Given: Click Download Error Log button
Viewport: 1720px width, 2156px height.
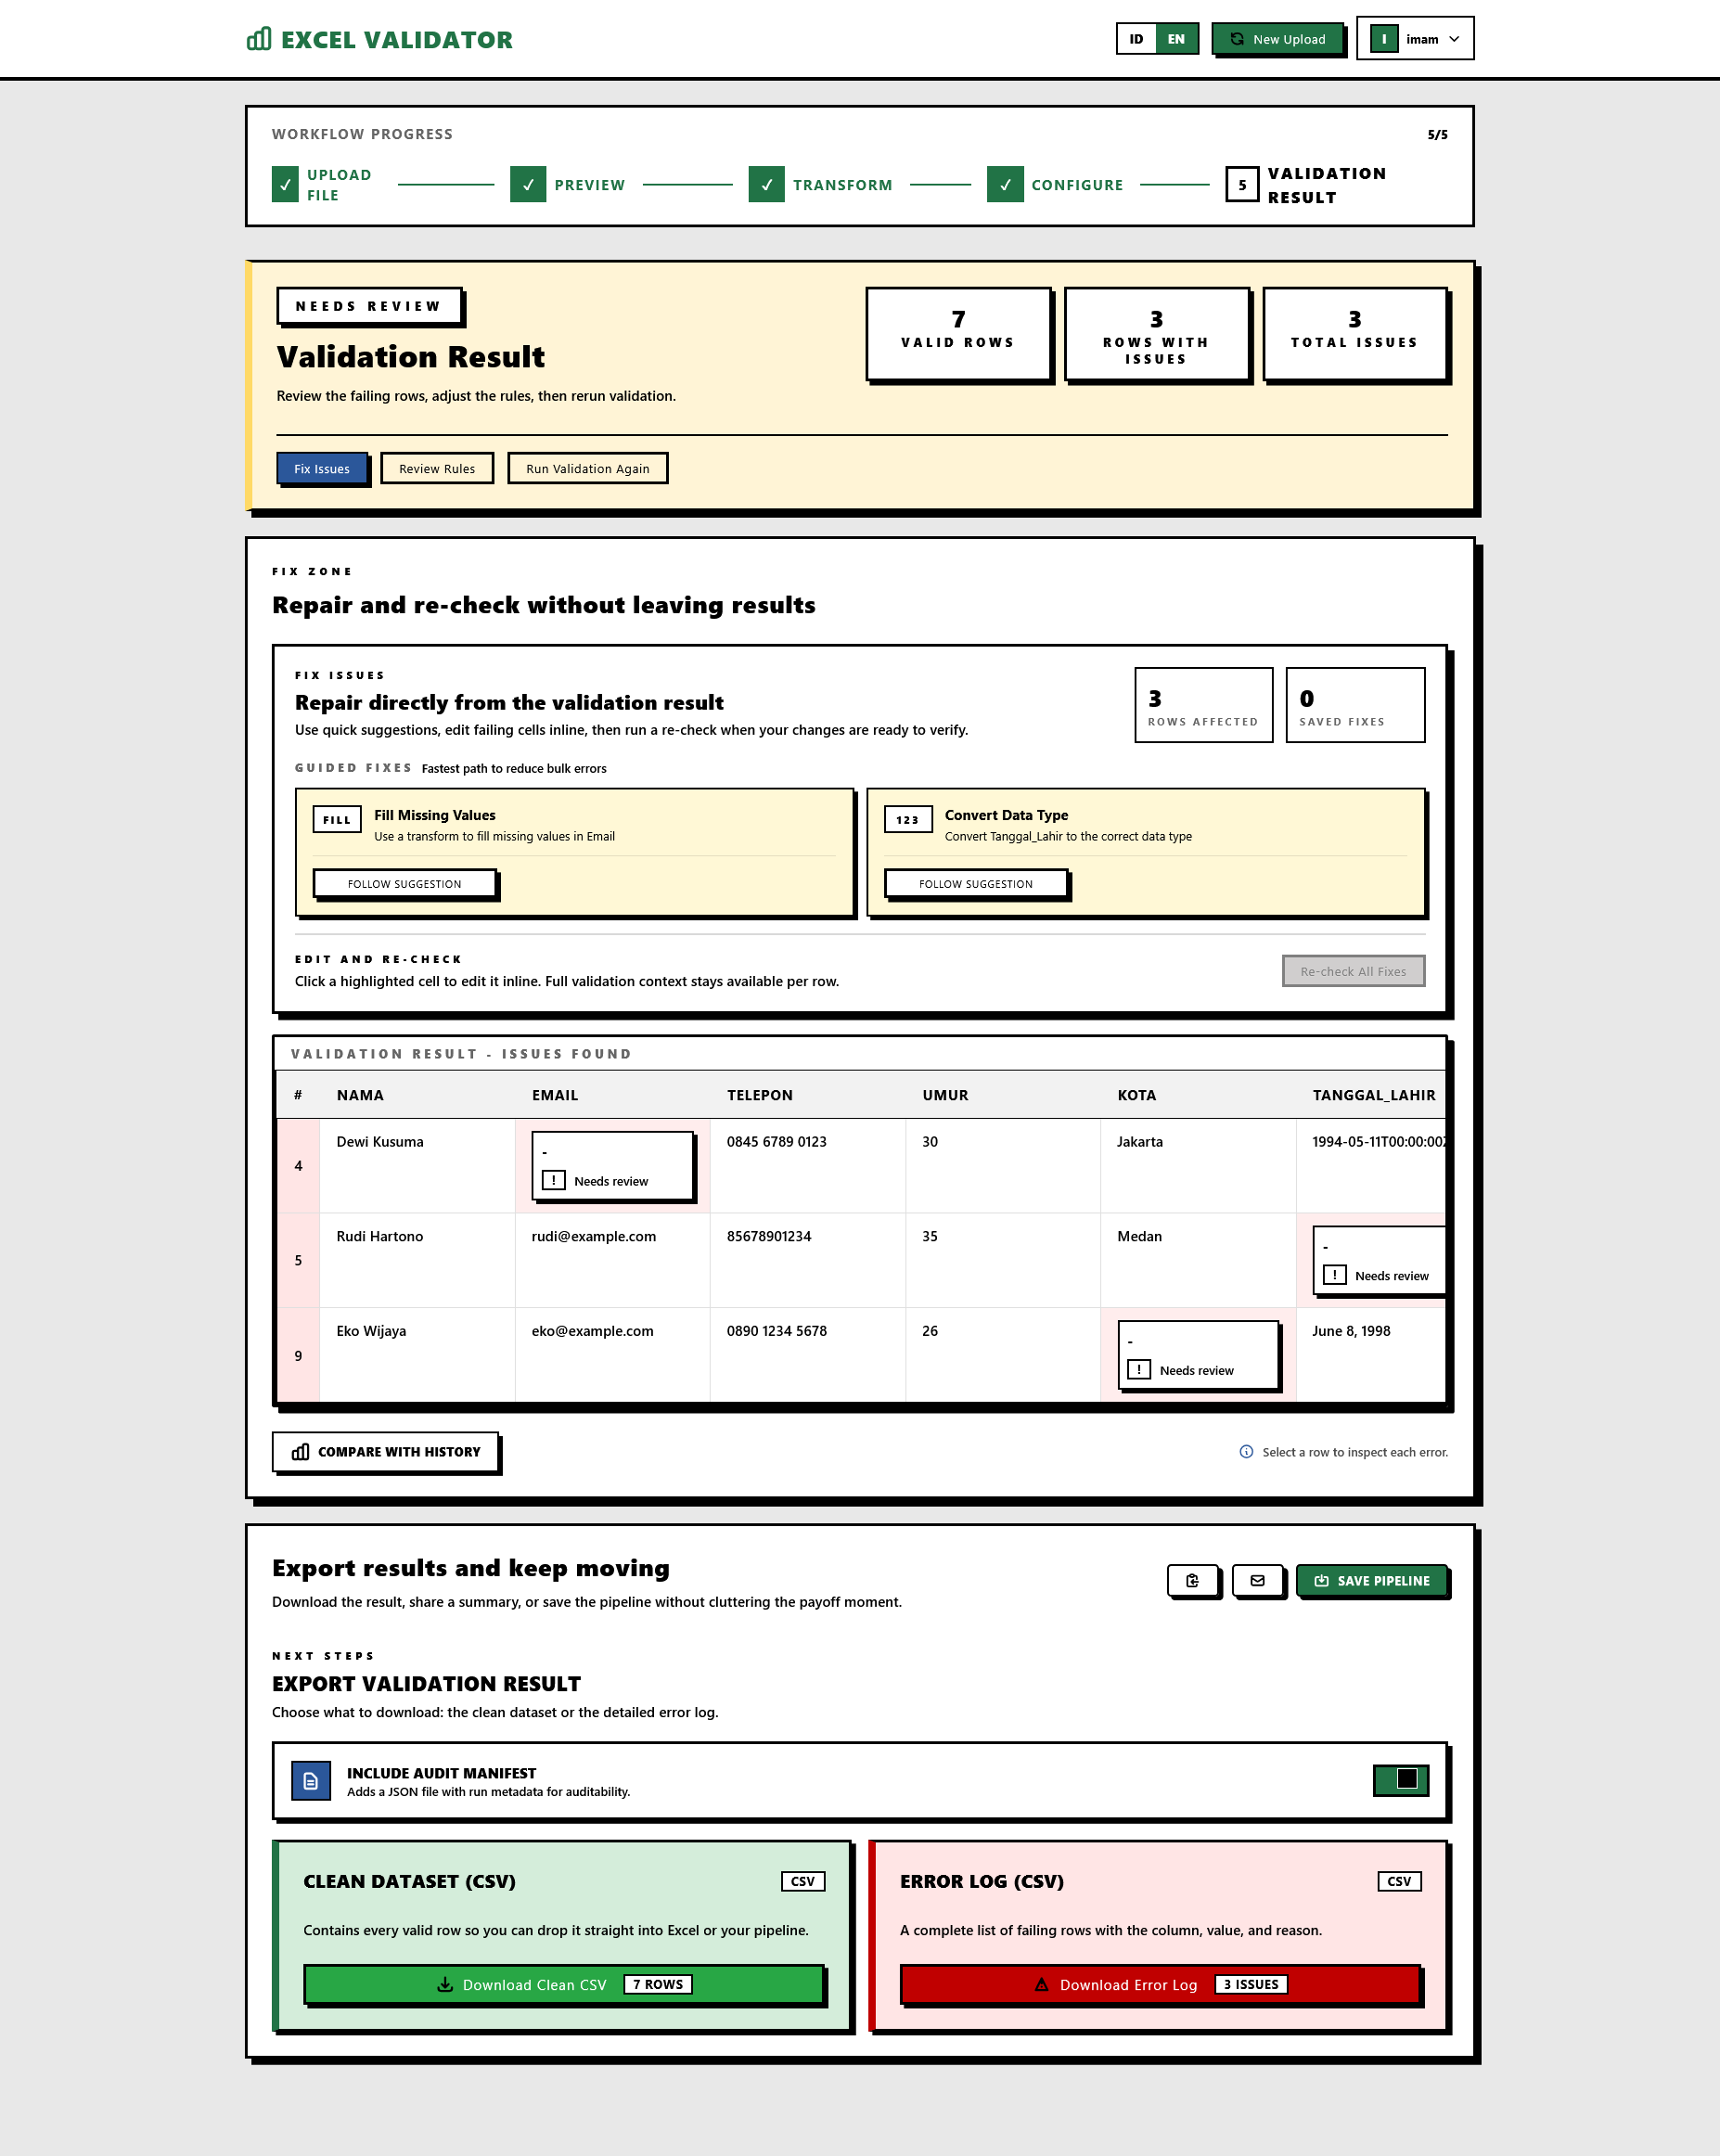Looking at the screenshot, I should pos(1160,1985).
